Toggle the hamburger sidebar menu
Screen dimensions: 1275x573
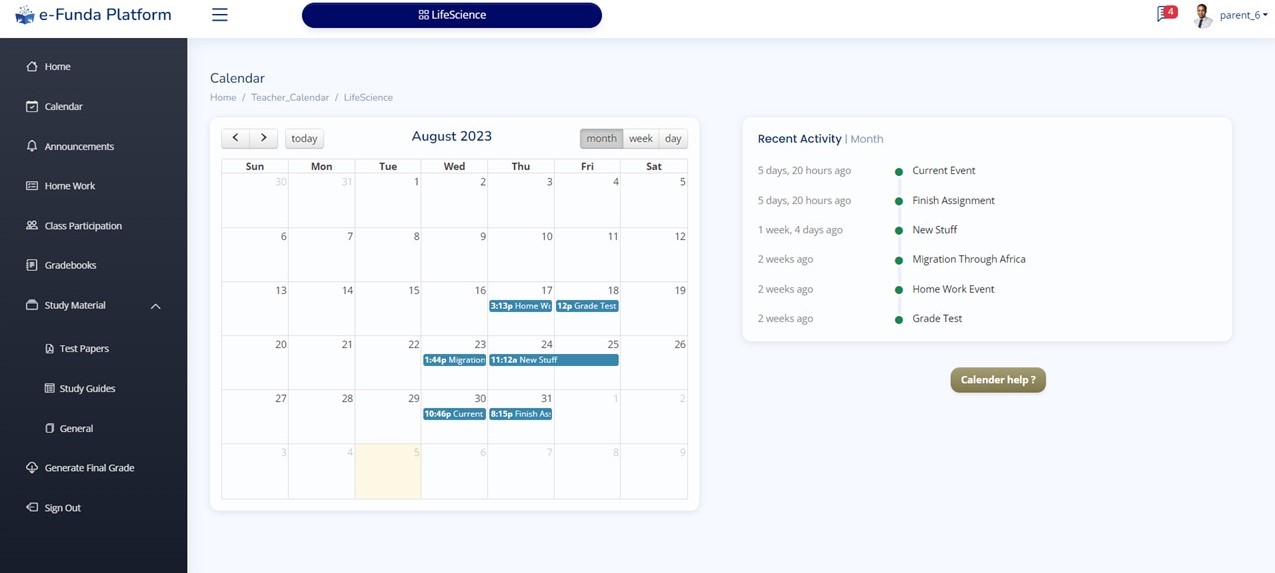(x=220, y=15)
